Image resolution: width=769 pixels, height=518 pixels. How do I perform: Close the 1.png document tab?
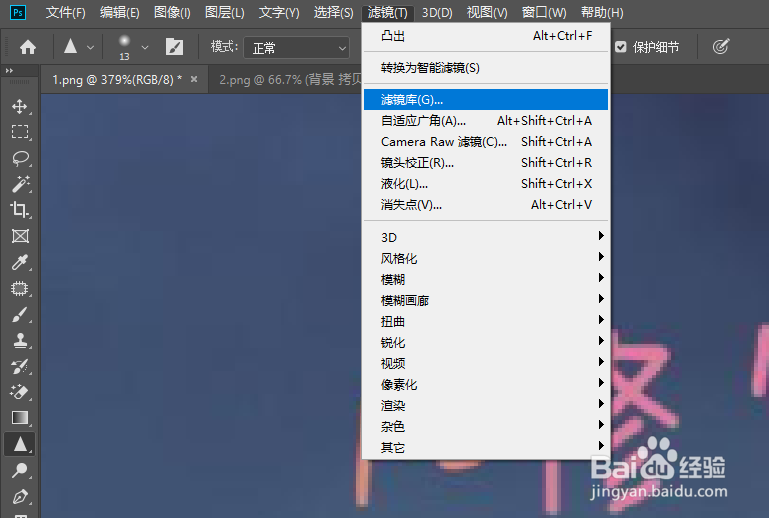pyautogui.click(x=194, y=79)
